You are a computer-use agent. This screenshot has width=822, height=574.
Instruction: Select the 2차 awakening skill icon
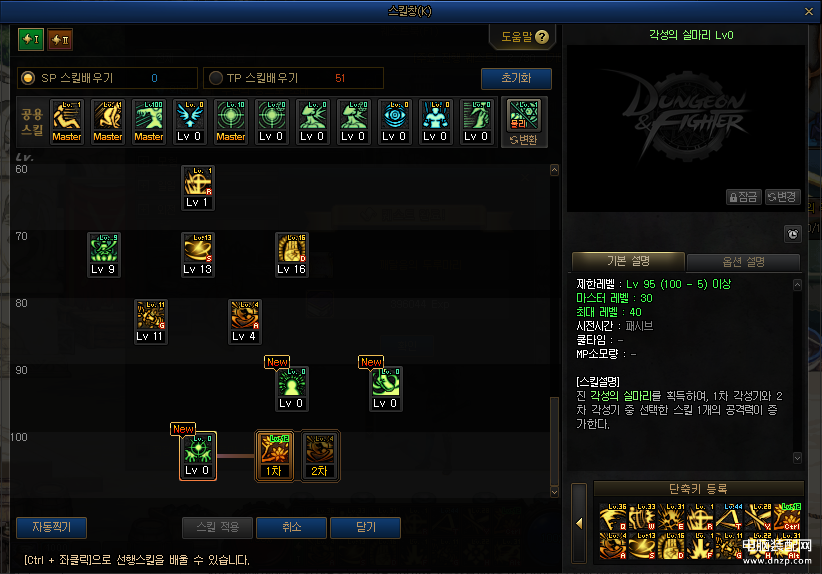click(320, 456)
